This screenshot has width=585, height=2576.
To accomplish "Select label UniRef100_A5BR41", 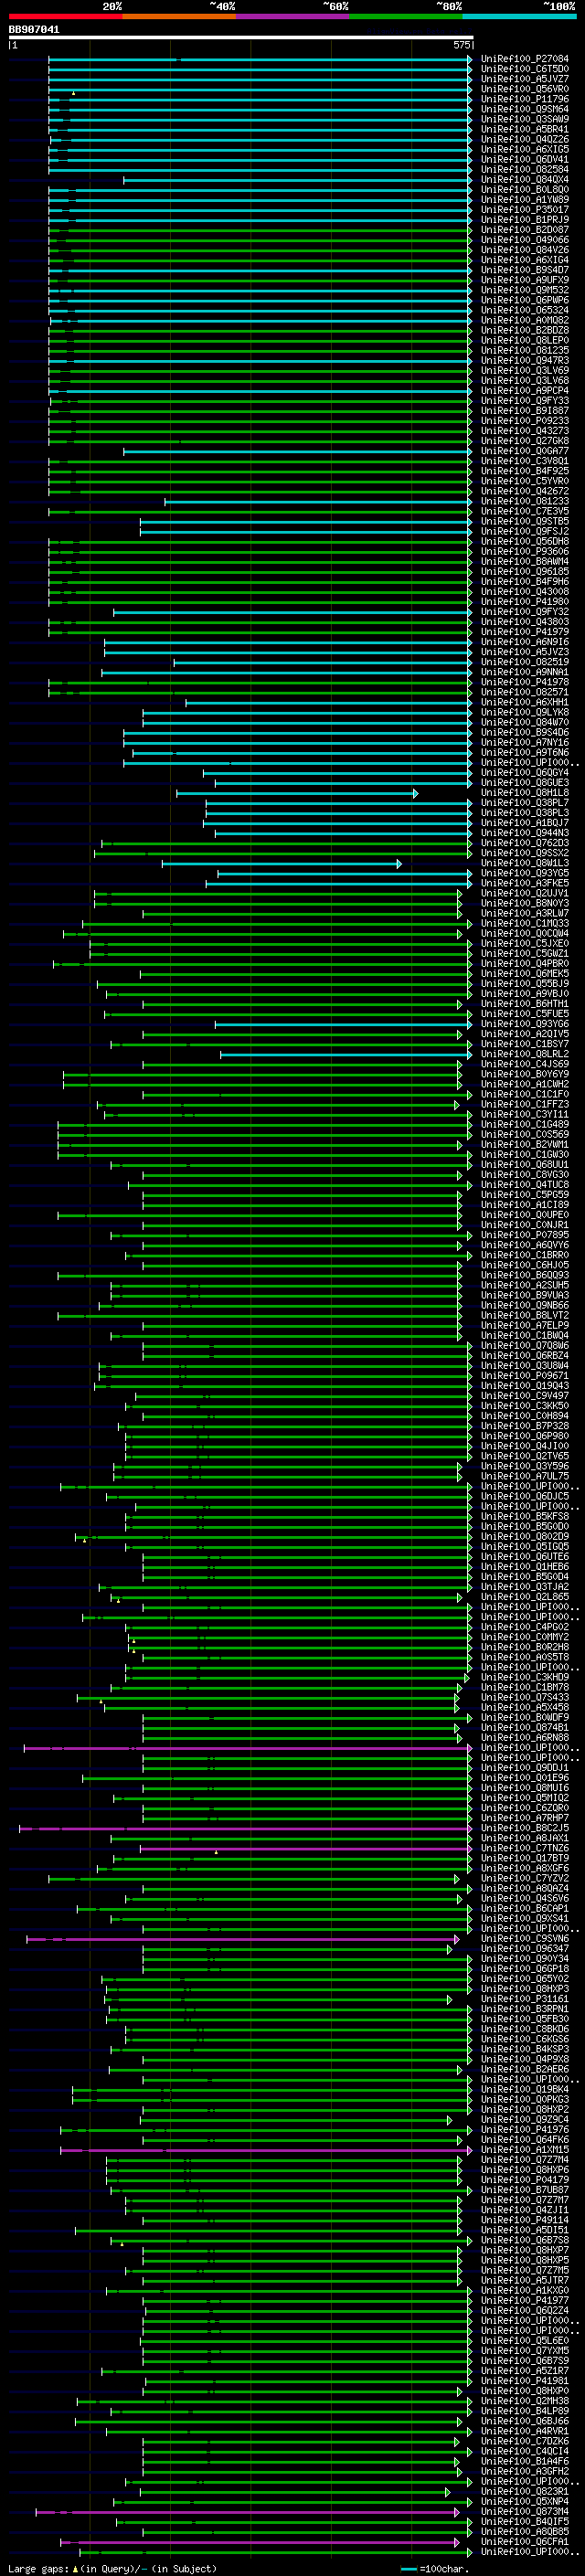I will (525, 129).
